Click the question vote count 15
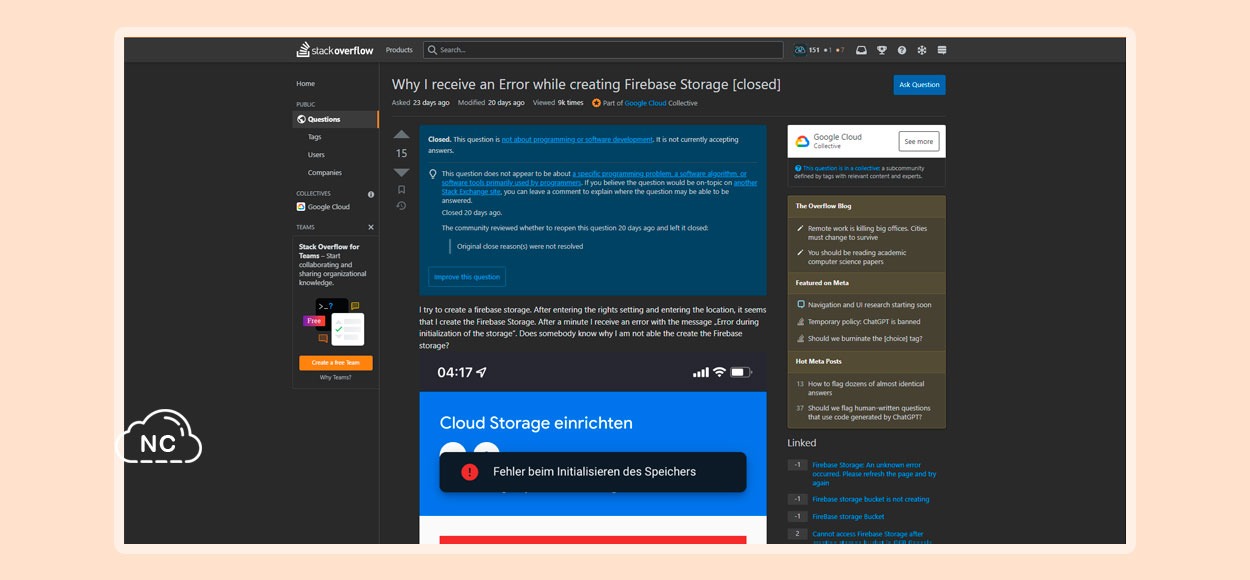 coord(401,153)
